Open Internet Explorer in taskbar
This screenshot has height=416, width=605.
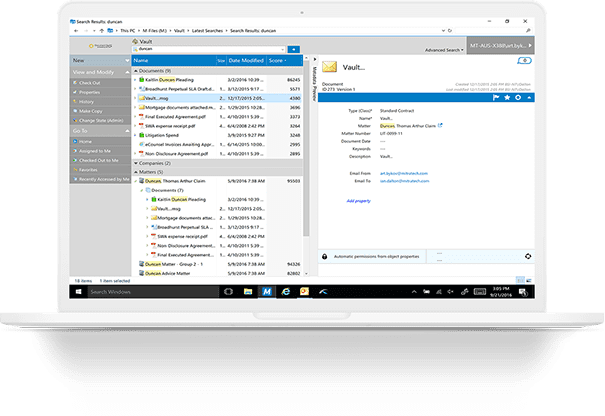[x=286, y=292]
